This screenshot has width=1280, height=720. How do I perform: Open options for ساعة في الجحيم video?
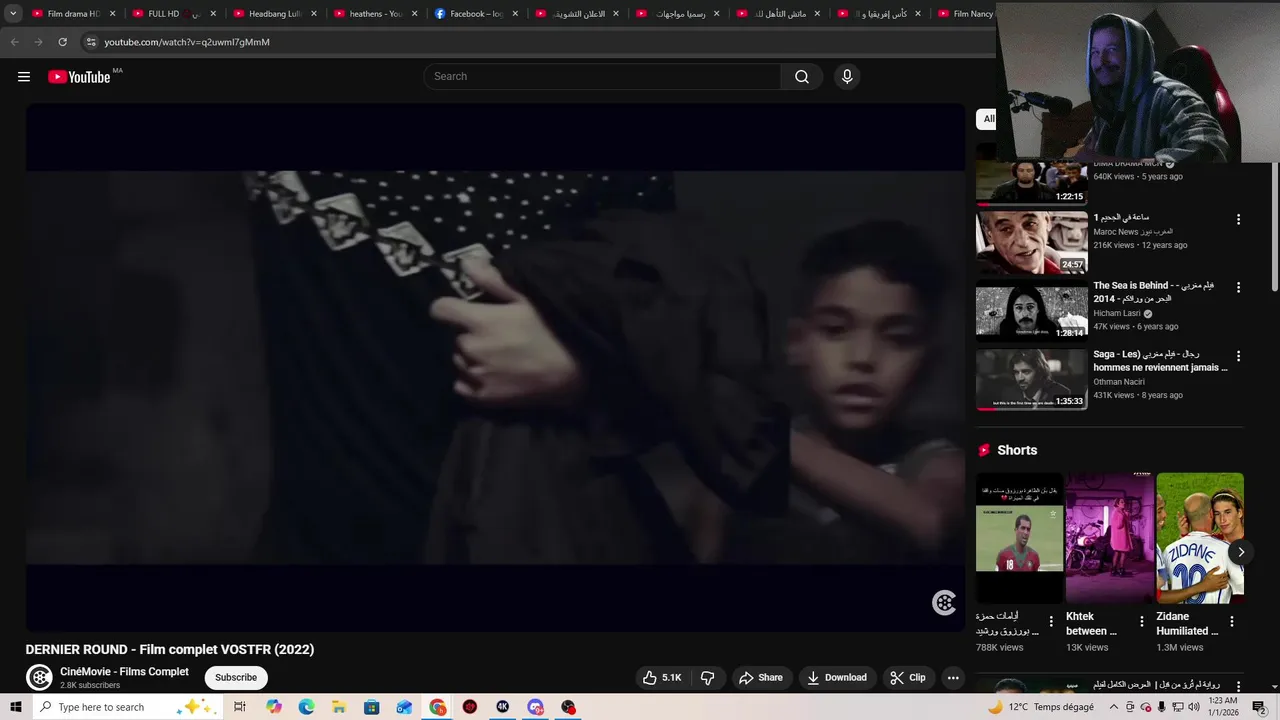[x=1238, y=219]
